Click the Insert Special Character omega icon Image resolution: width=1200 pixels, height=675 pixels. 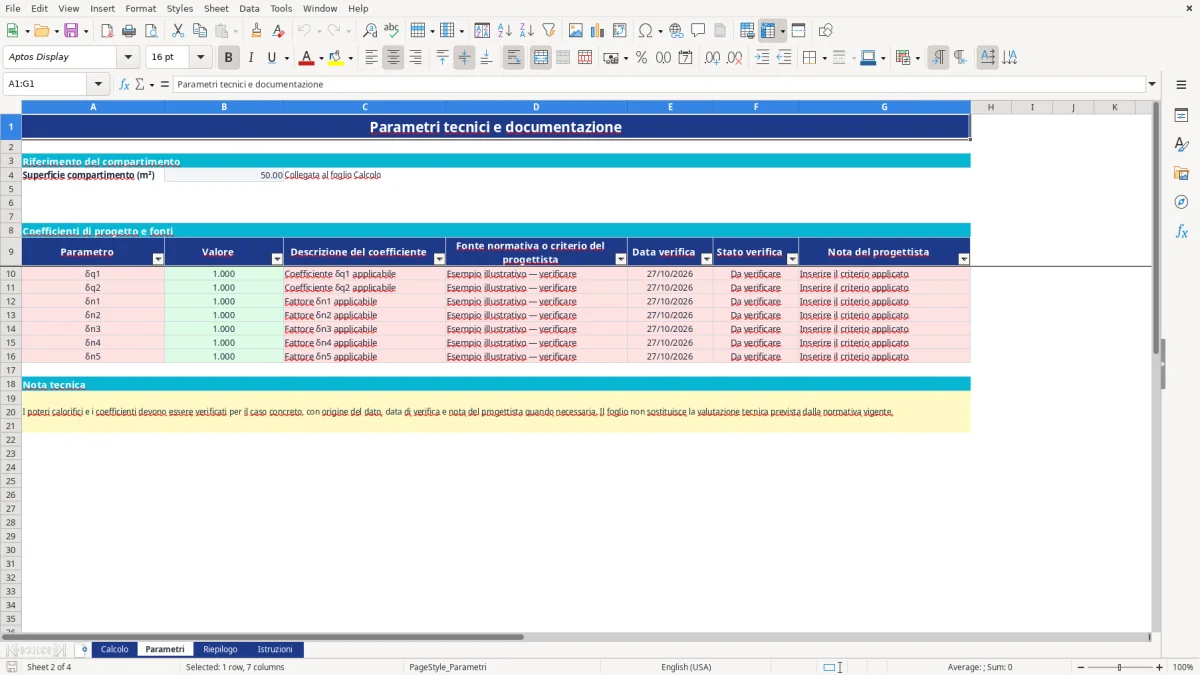click(x=645, y=31)
